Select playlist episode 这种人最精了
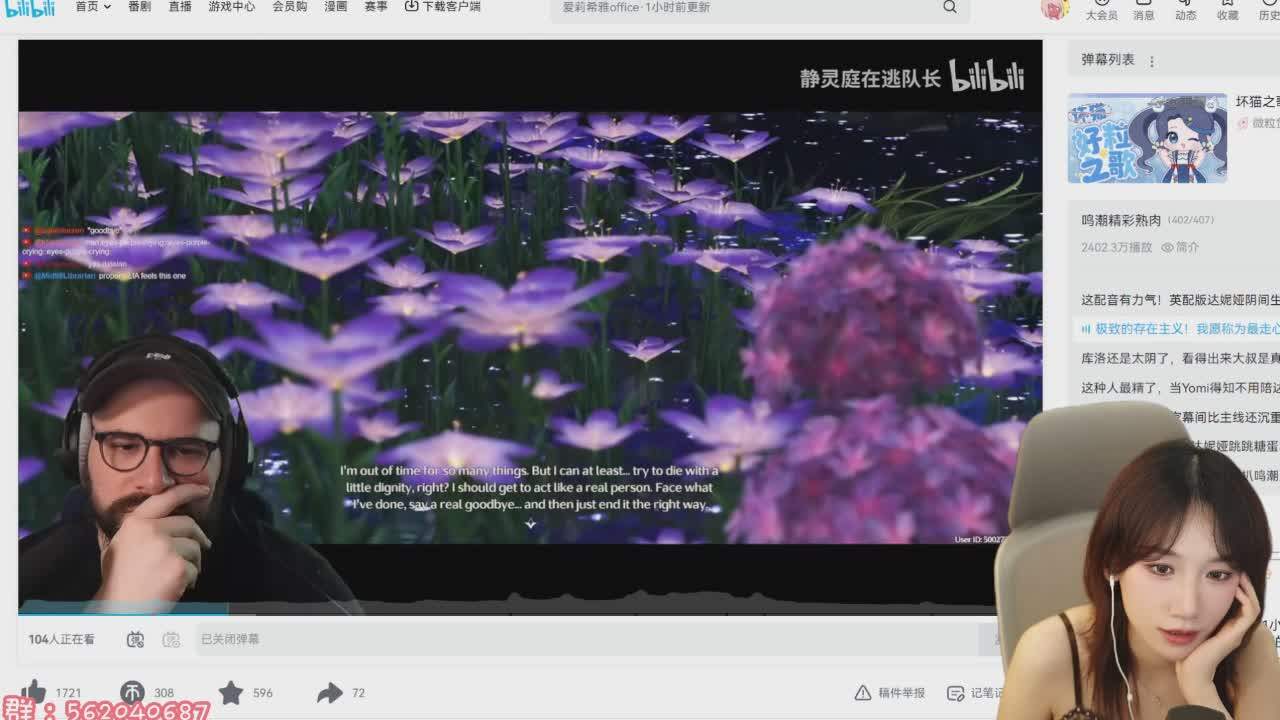This screenshot has width=1280, height=720. pyautogui.click(x=1180, y=387)
